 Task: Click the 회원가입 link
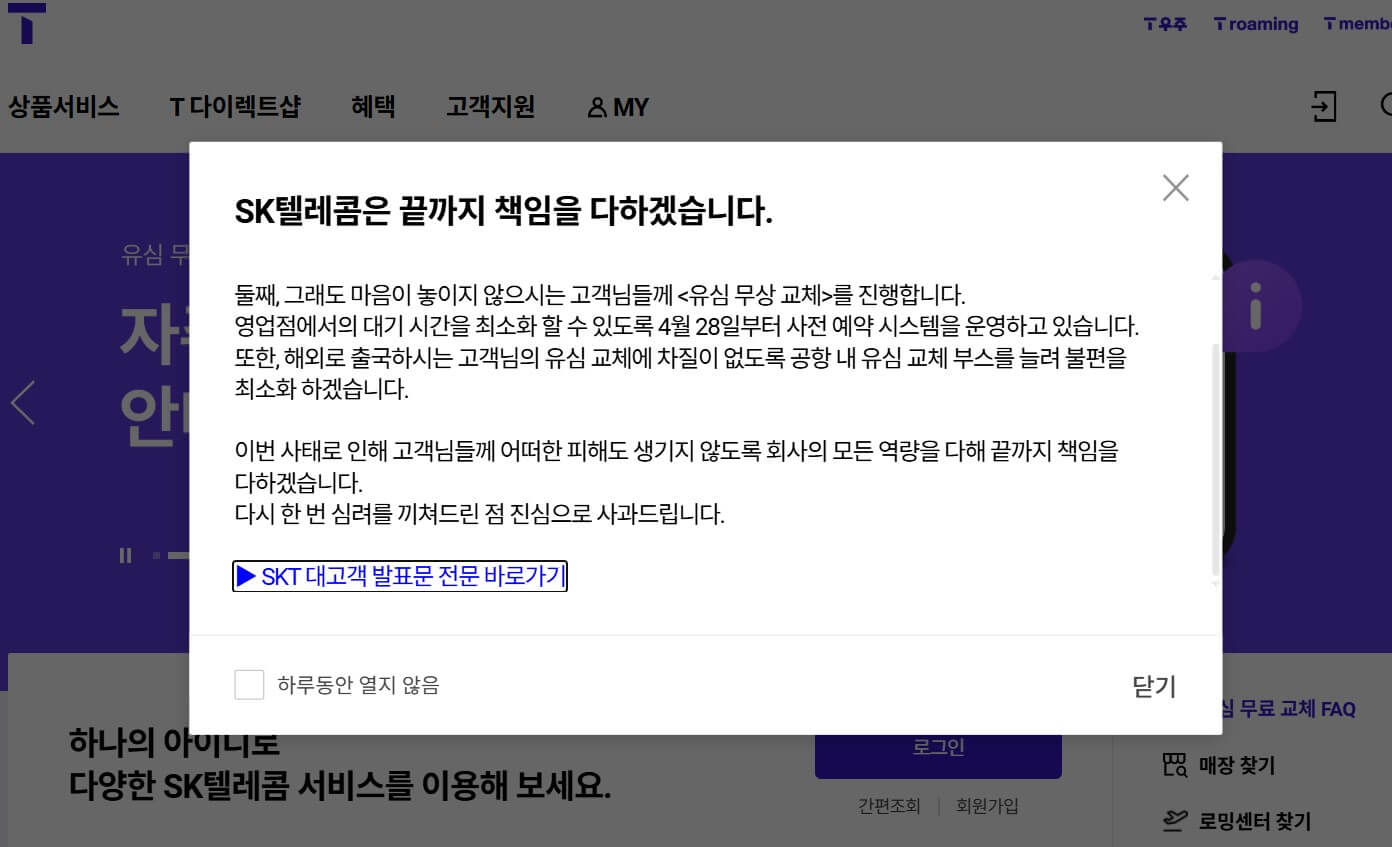pos(987,806)
